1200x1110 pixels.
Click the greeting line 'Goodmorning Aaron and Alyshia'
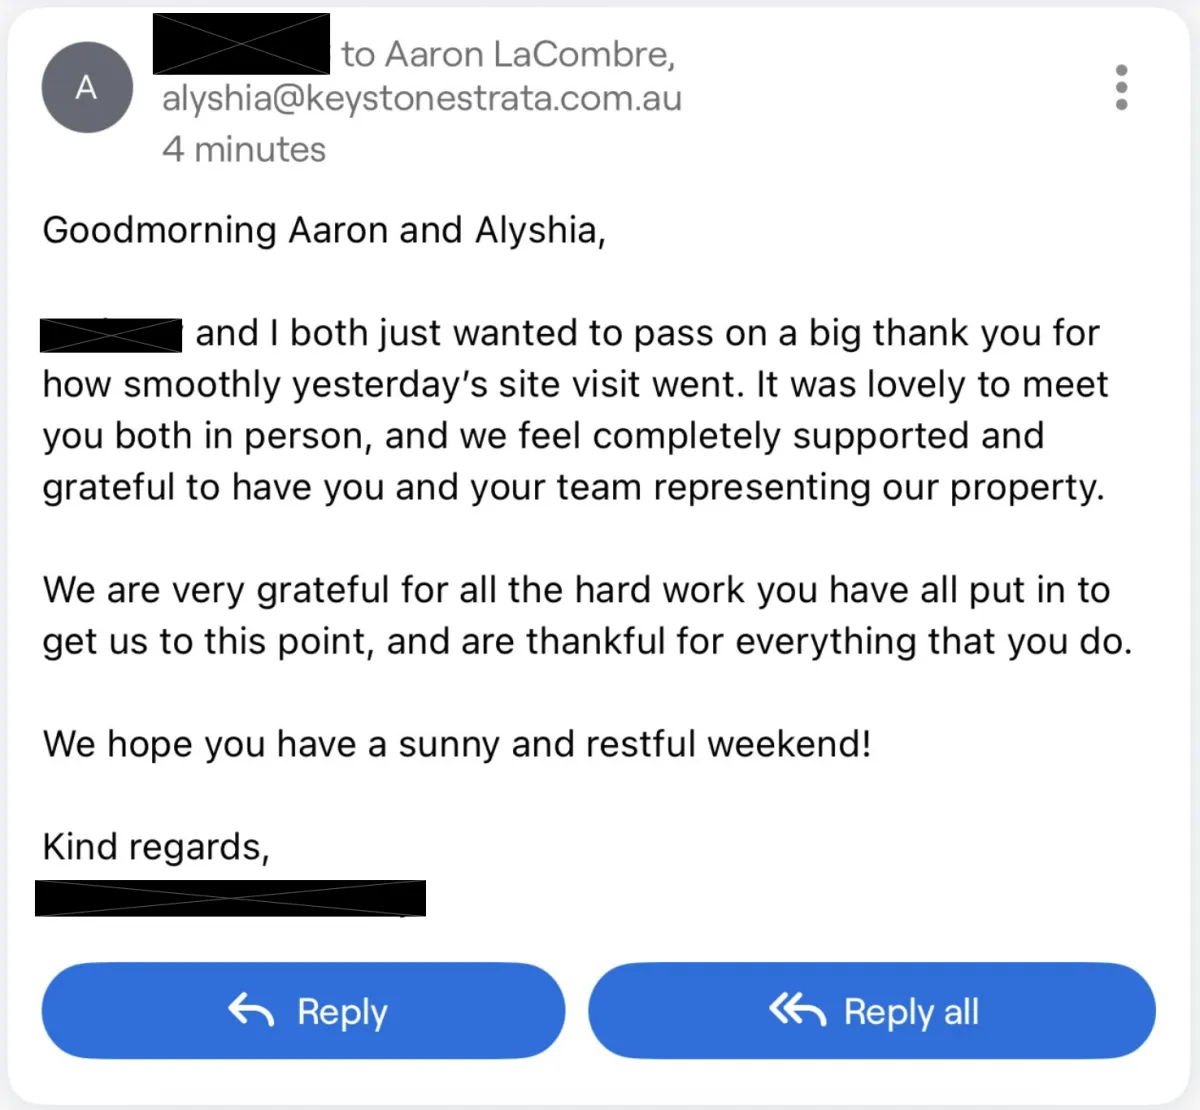coord(323,230)
